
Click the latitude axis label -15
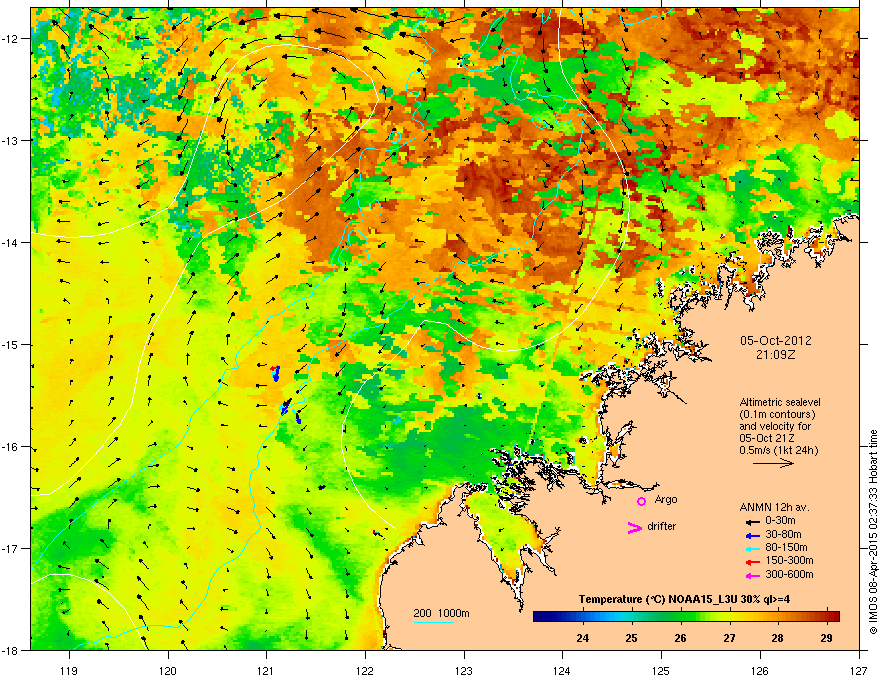click(11, 344)
